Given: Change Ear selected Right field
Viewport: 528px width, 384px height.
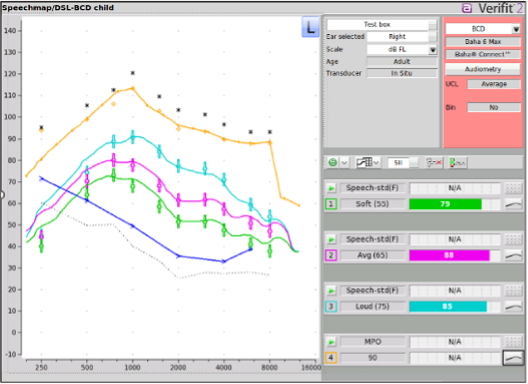Looking at the screenshot, I should click(x=402, y=37).
